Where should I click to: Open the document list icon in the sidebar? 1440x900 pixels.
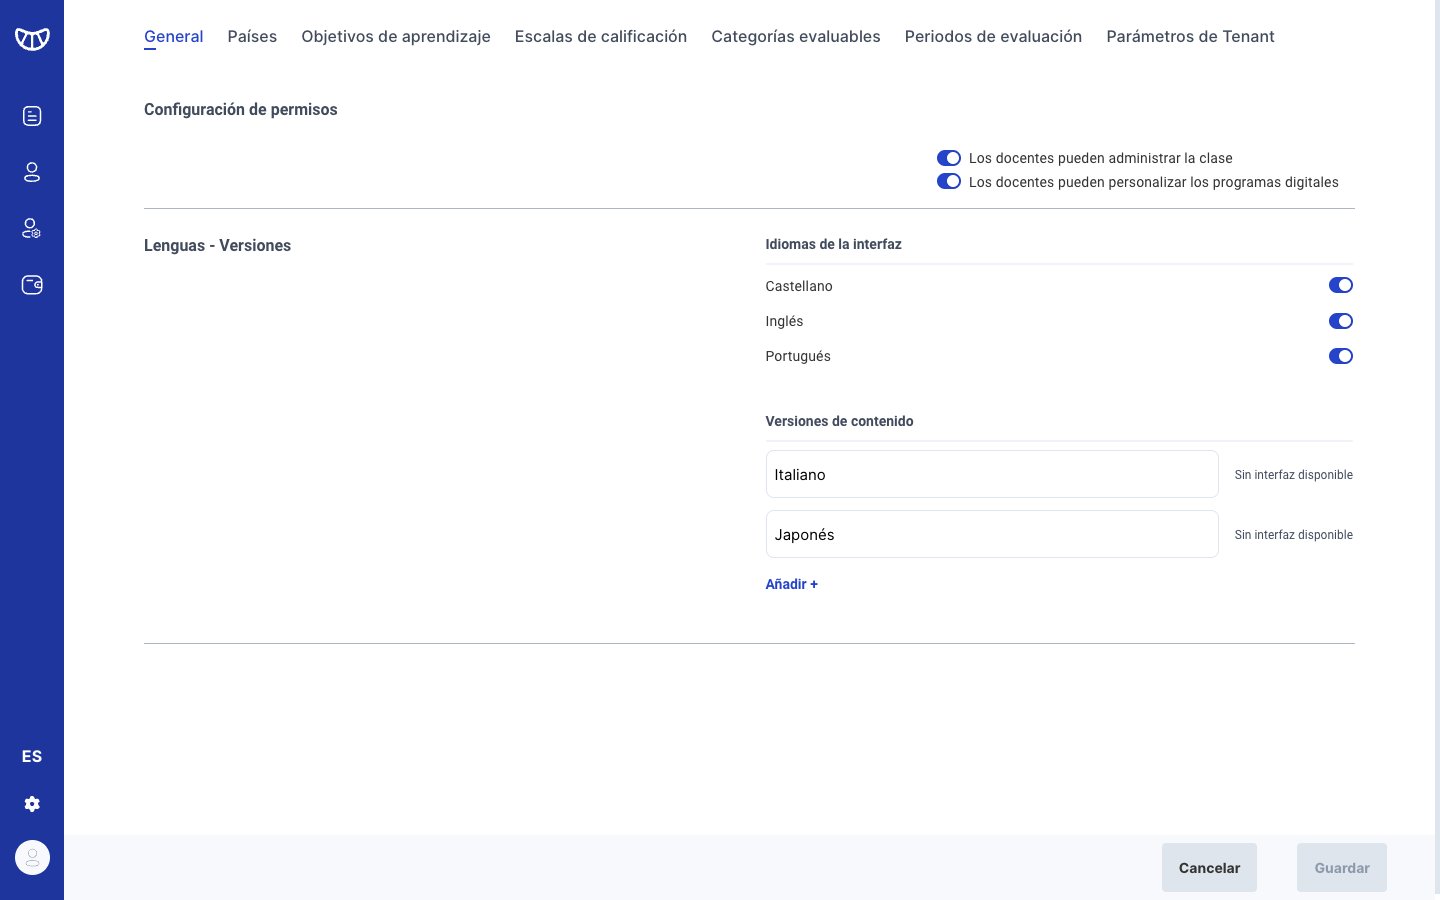(32, 116)
